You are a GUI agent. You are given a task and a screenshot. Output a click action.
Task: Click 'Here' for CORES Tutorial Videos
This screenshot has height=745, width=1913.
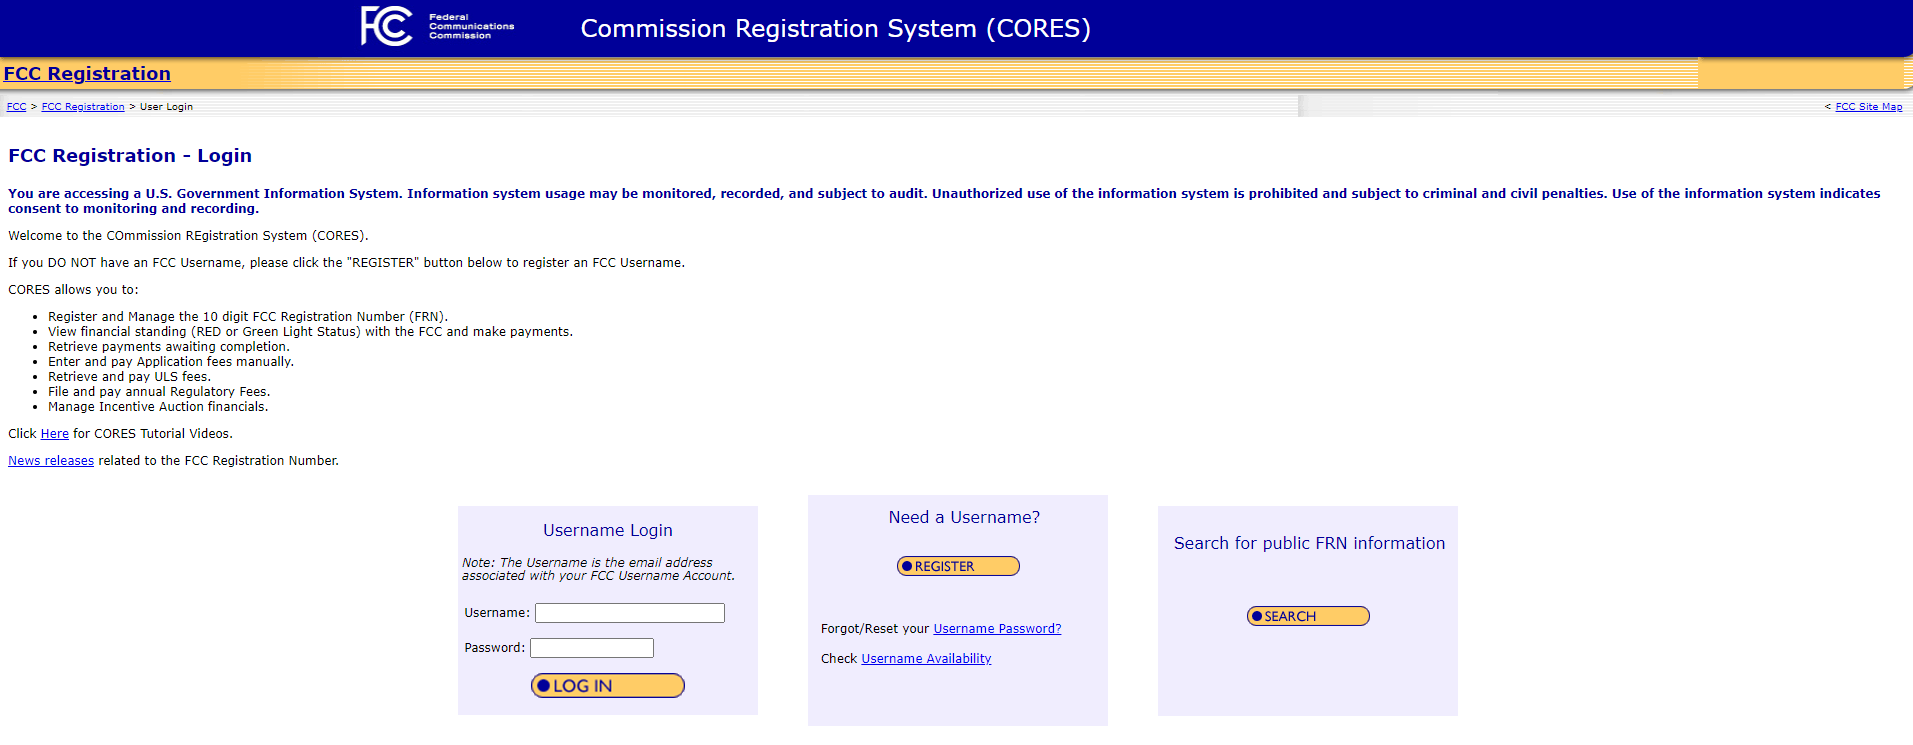[54, 434]
